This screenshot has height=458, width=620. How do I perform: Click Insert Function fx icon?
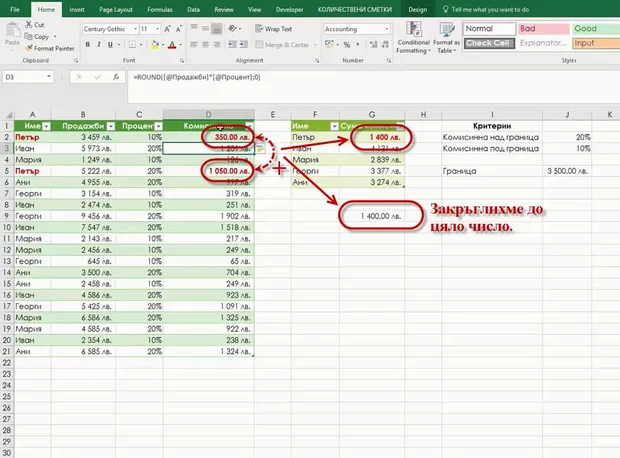(116, 77)
